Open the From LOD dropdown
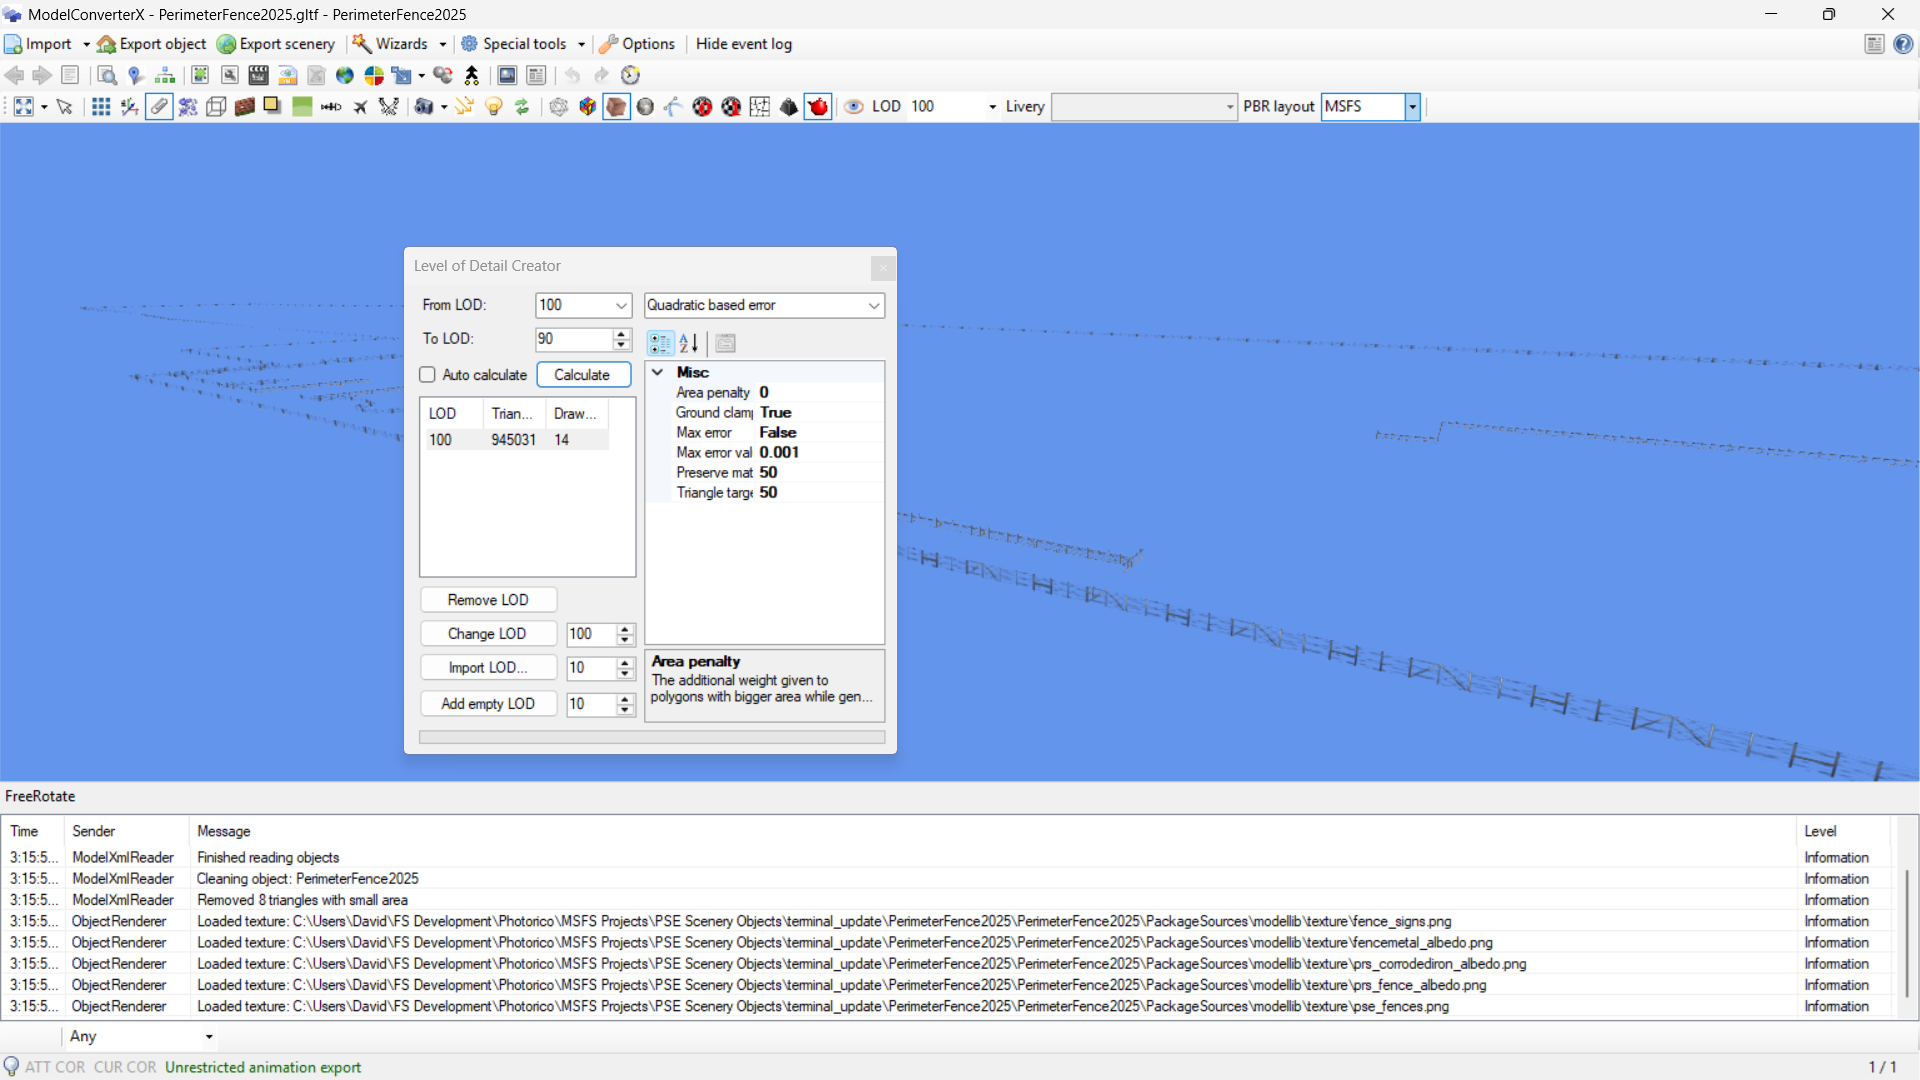The image size is (1920, 1080). [x=621, y=305]
